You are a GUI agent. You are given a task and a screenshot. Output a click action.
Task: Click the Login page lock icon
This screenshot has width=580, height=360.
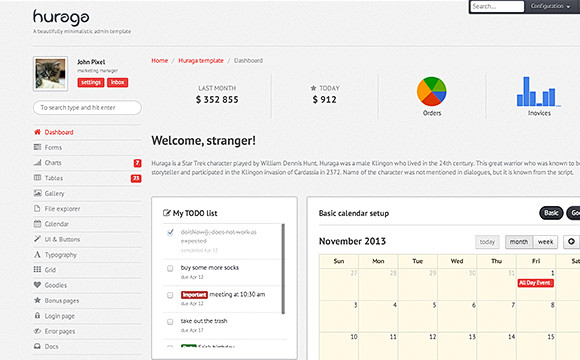37,316
